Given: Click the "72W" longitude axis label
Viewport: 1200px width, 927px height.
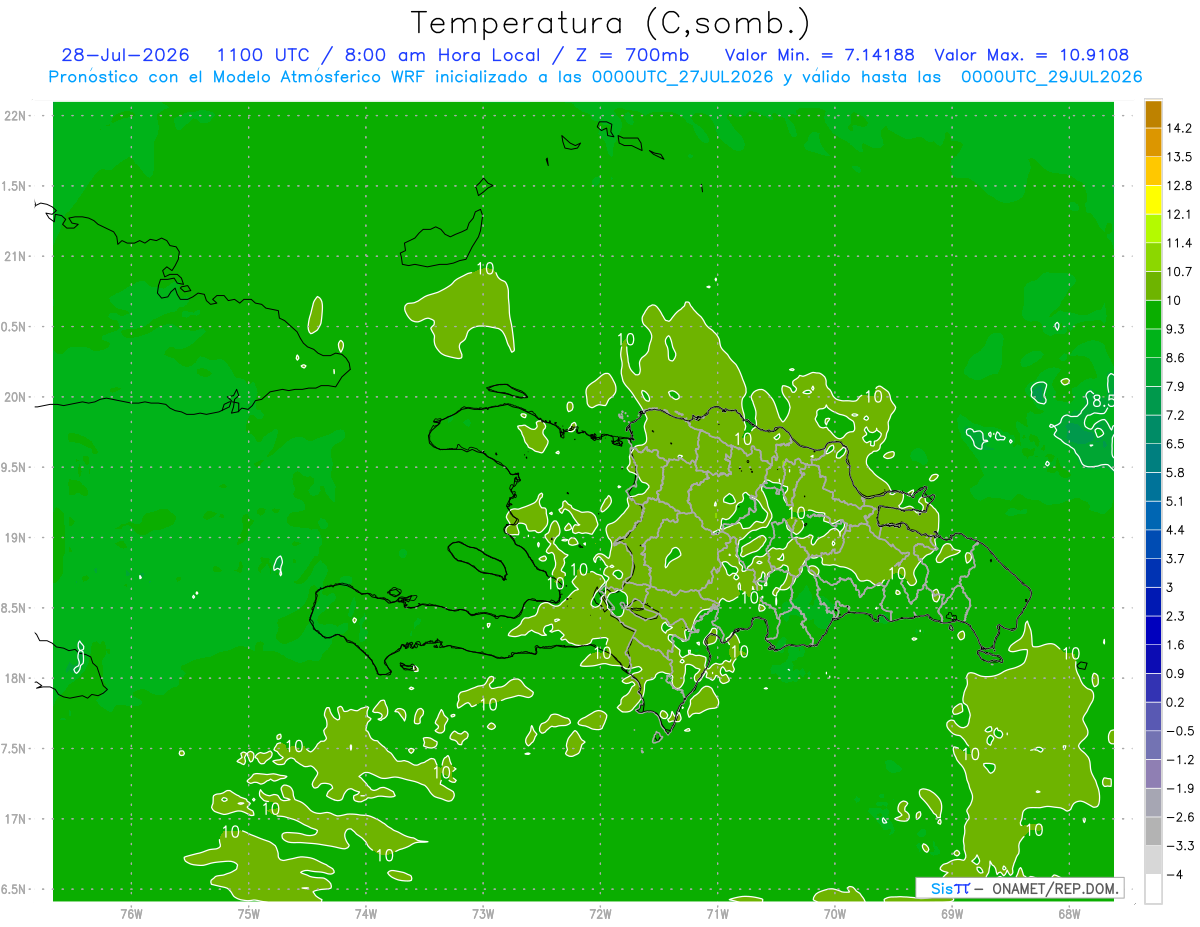Looking at the screenshot, I should 600,913.
